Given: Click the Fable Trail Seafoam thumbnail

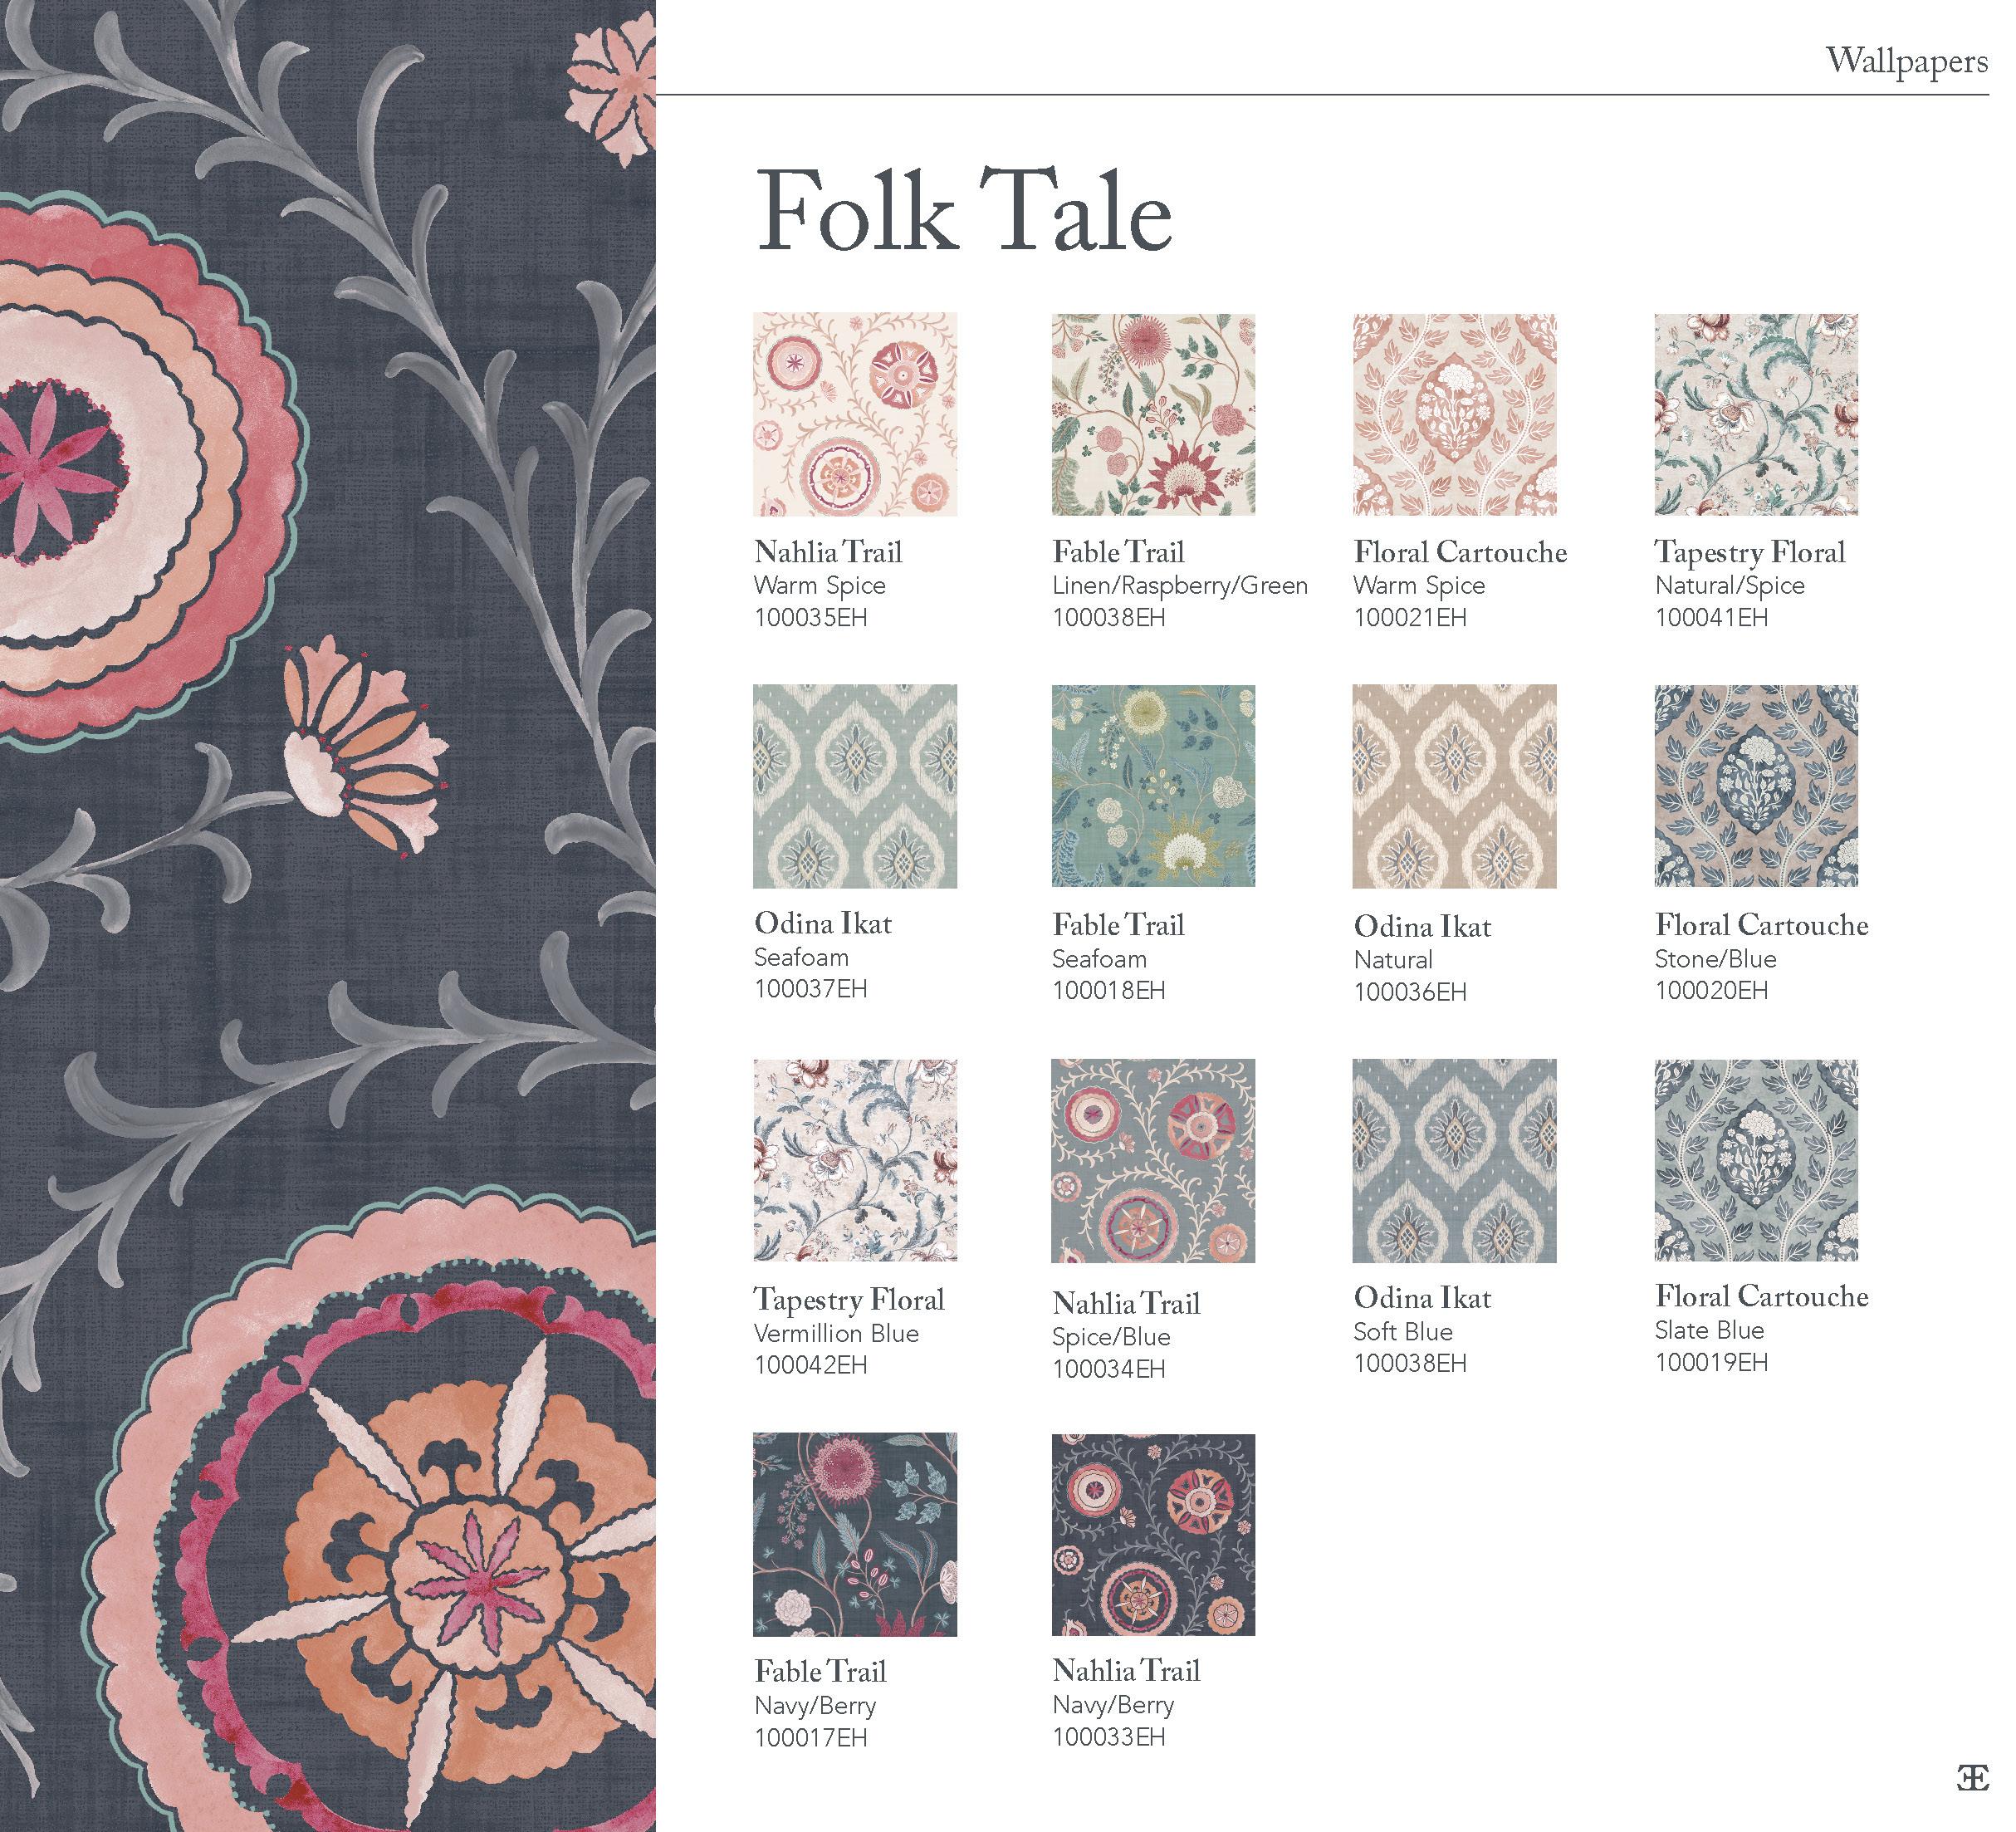Looking at the screenshot, I should click(1153, 786).
